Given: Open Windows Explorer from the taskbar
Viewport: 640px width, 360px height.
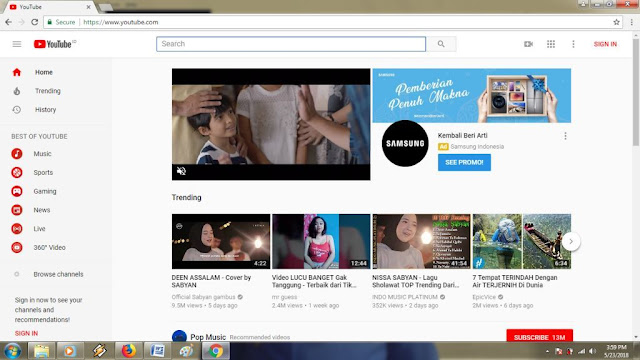Looking at the screenshot, I should point(41,351).
